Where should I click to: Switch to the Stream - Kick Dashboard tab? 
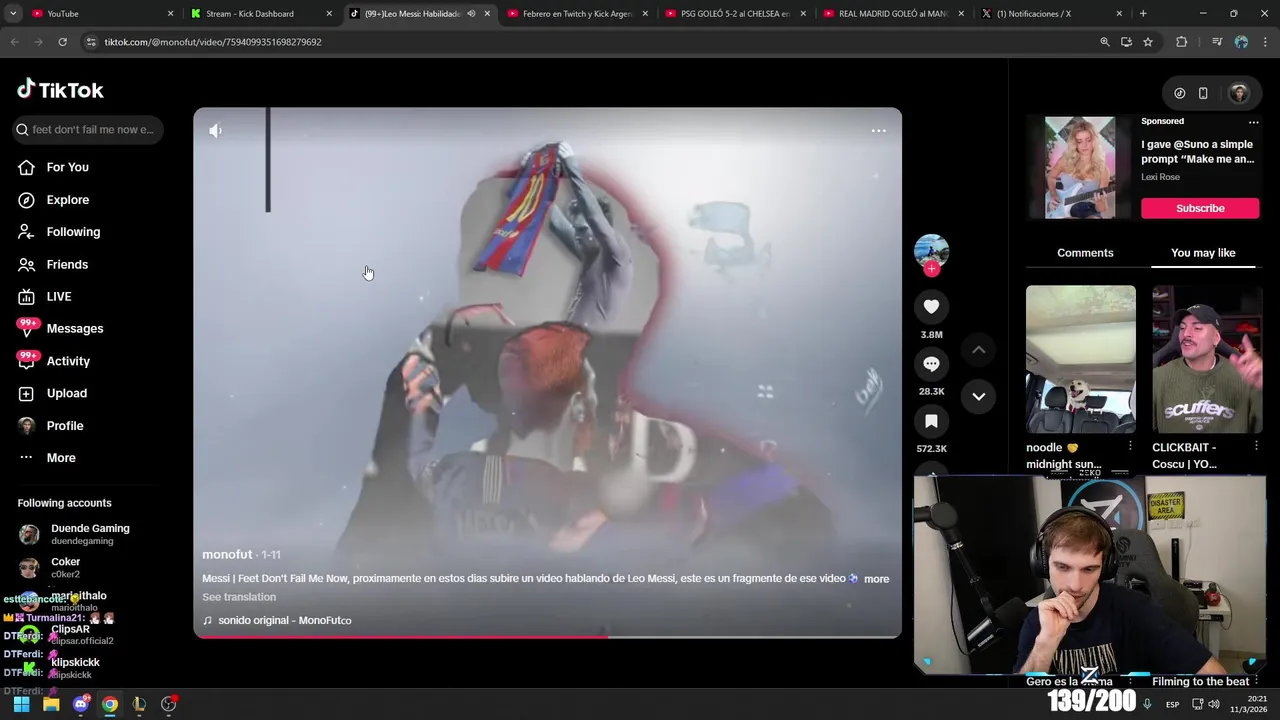(x=260, y=14)
